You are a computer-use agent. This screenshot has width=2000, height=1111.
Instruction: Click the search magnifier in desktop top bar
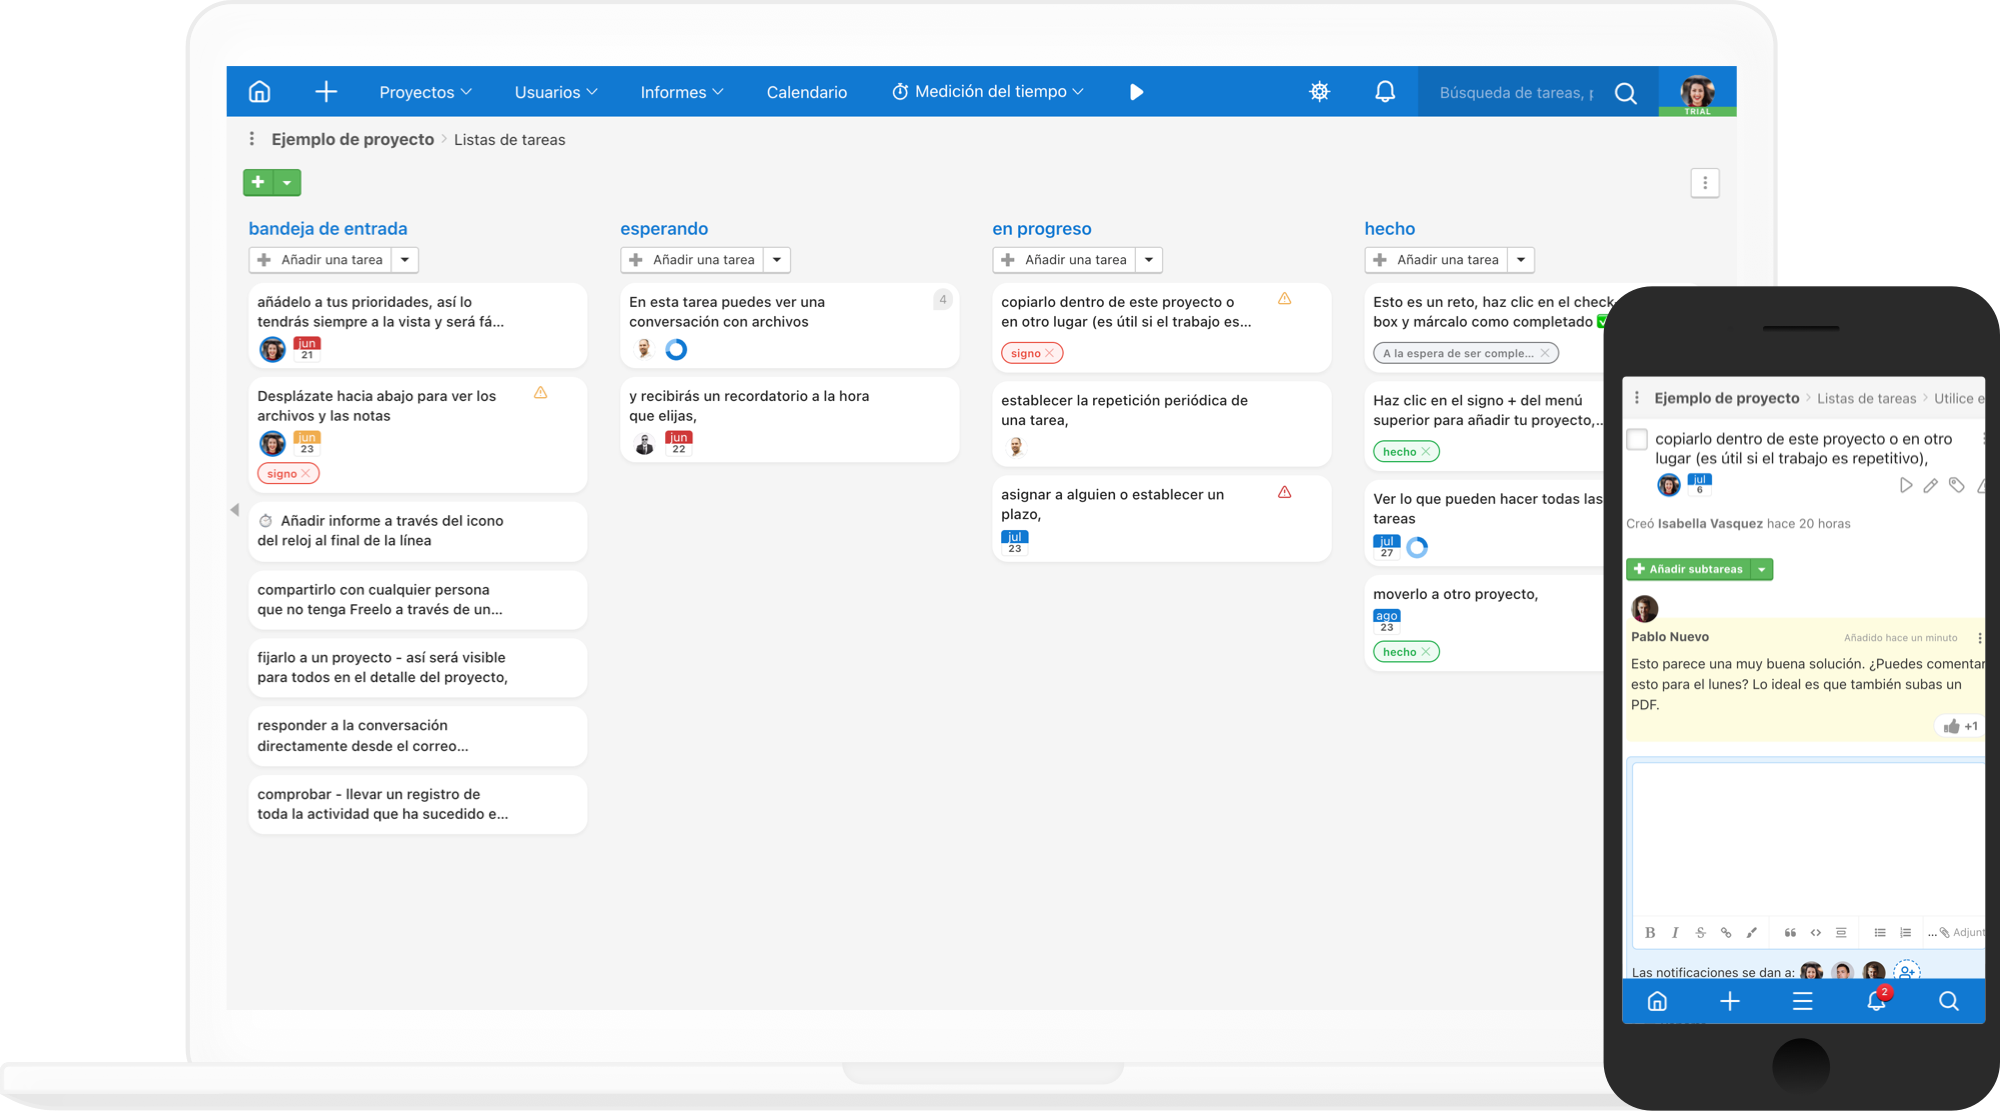pyautogui.click(x=1626, y=93)
